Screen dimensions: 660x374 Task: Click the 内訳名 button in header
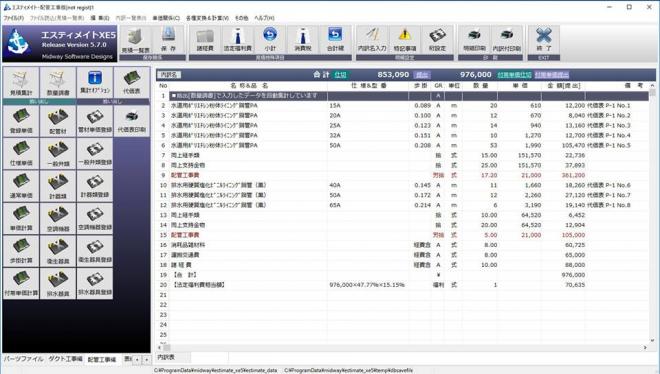[x=169, y=75]
